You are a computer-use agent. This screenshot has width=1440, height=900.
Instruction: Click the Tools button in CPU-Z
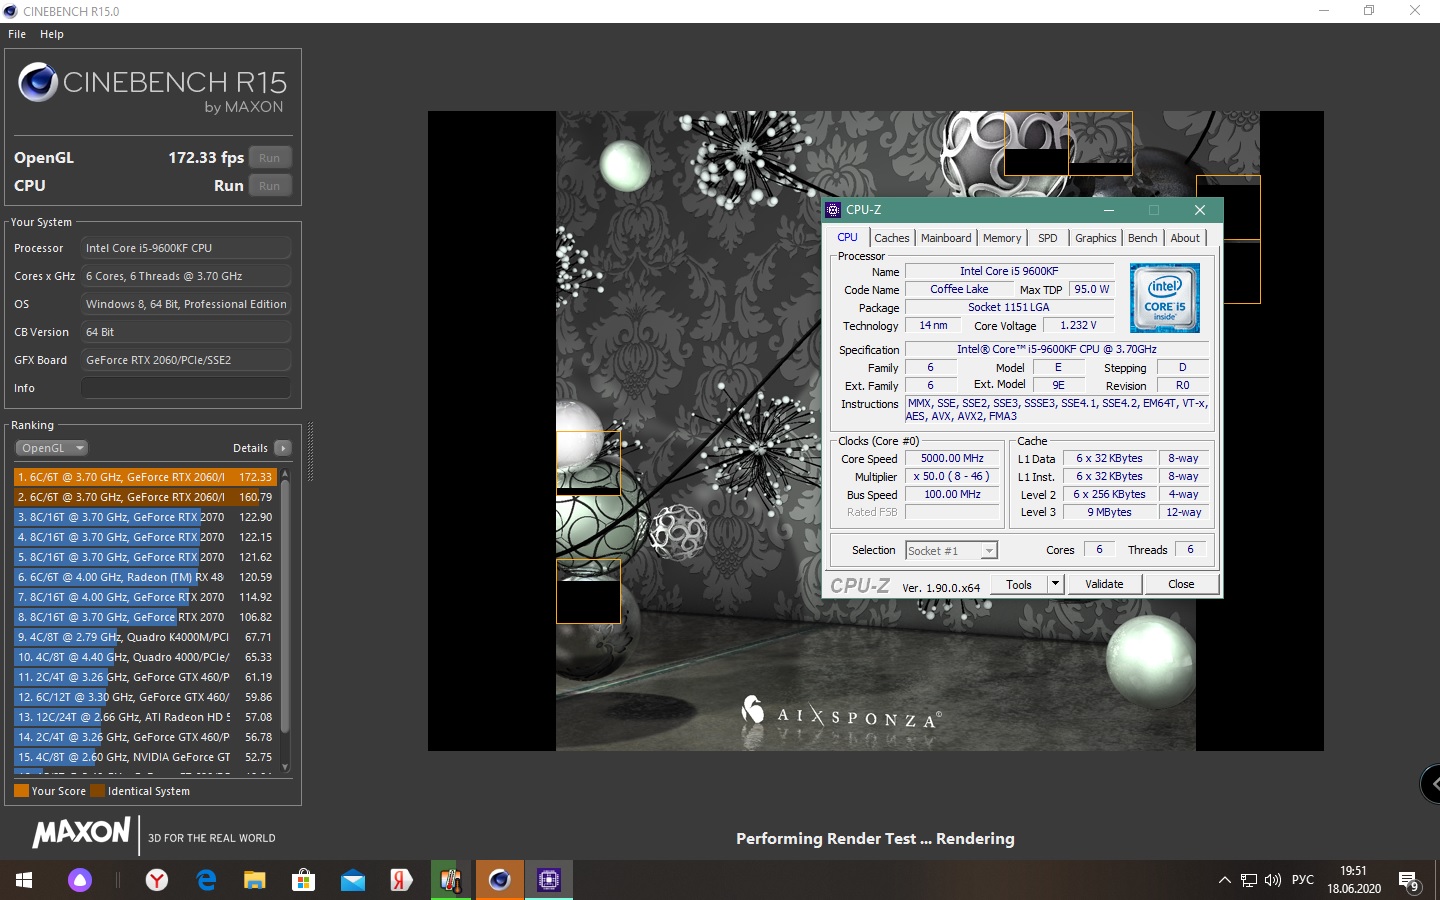tap(1019, 584)
